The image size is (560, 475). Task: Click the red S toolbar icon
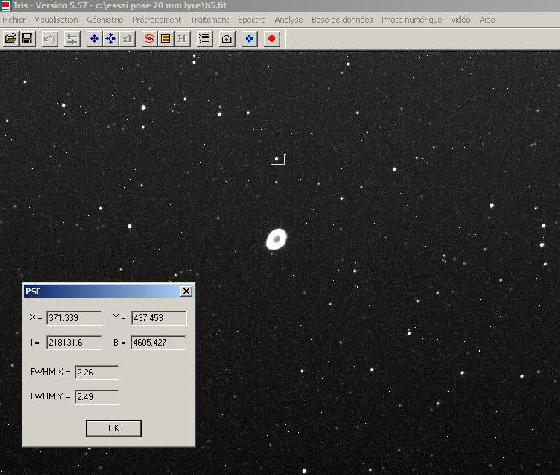pos(149,39)
